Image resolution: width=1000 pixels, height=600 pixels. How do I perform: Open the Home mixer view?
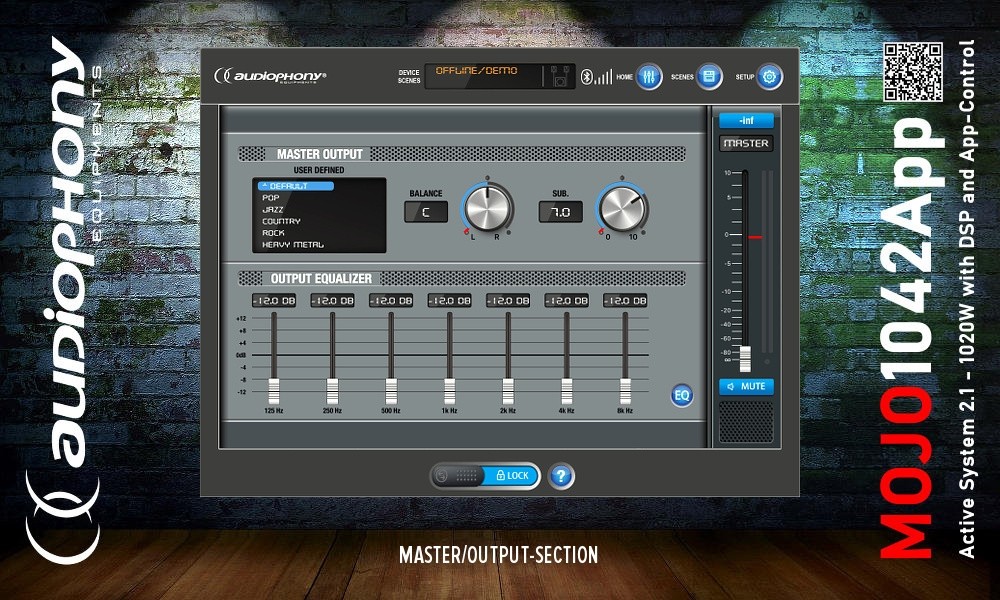pyautogui.click(x=649, y=77)
